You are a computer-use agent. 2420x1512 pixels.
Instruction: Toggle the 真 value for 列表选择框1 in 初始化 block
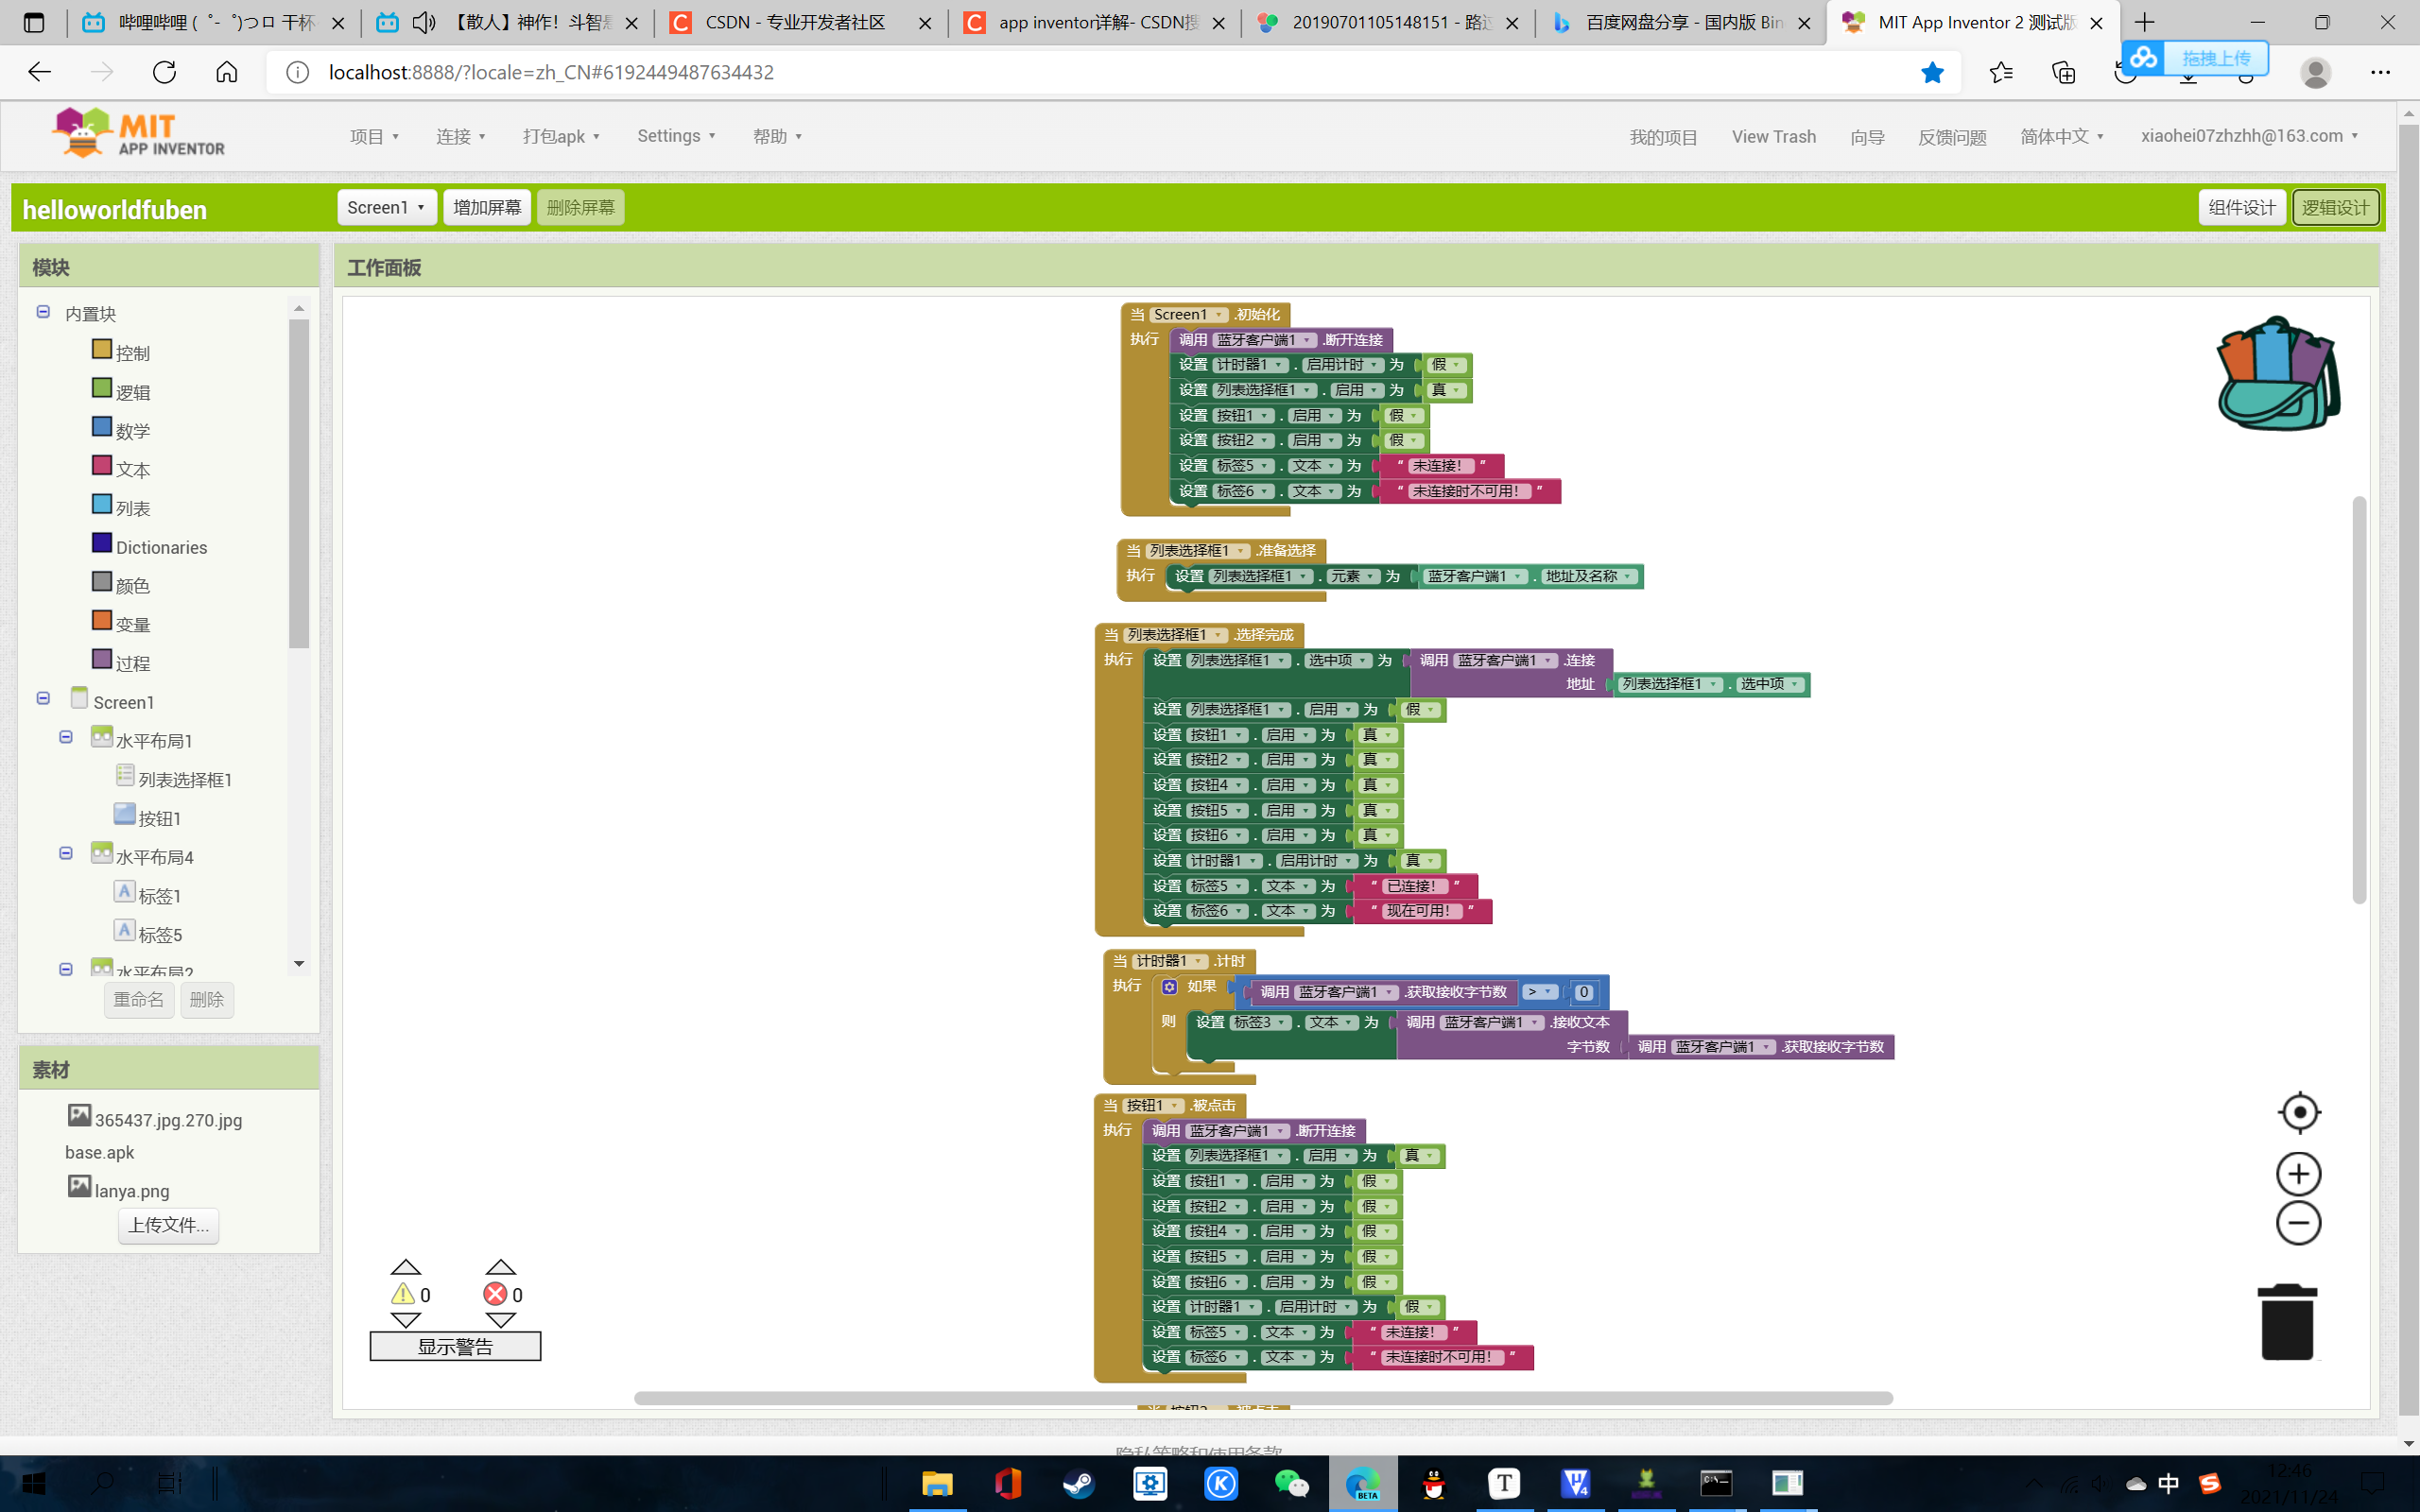click(1446, 390)
